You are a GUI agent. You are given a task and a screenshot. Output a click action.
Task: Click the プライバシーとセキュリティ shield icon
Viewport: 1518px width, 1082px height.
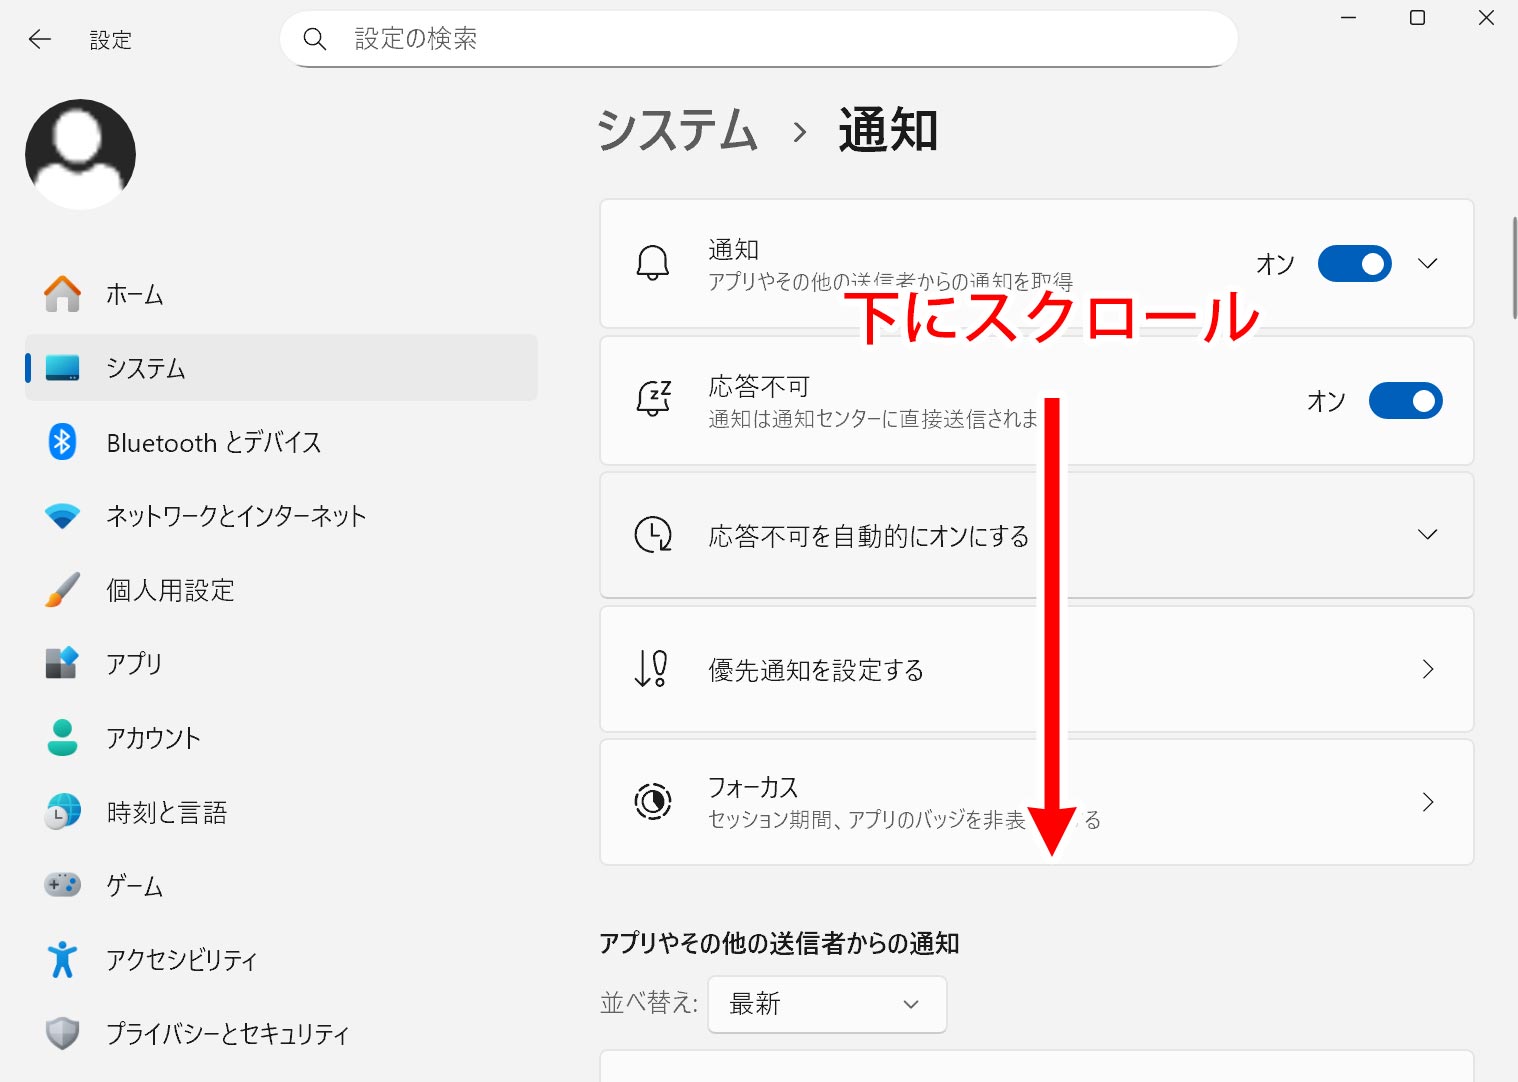point(62,1033)
